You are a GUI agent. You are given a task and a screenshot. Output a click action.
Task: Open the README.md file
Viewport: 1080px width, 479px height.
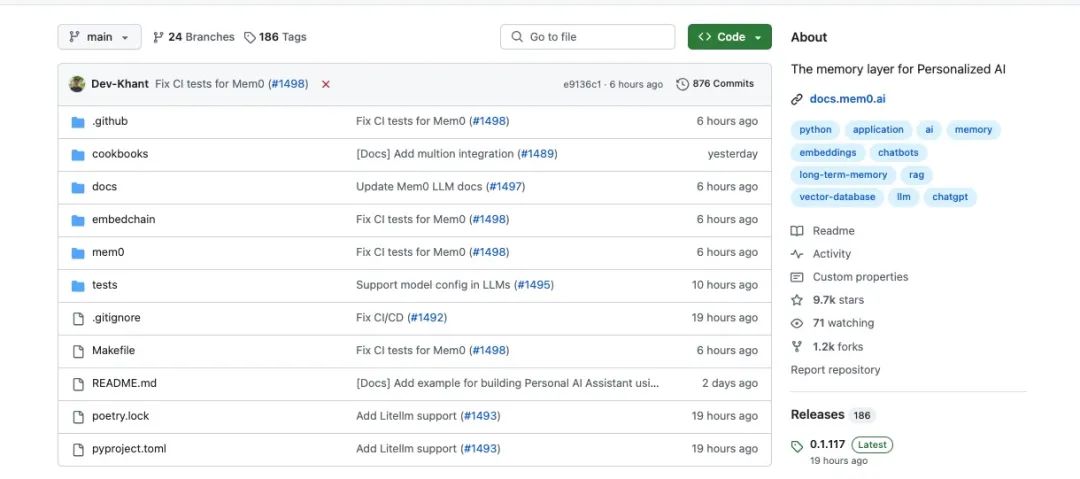point(125,383)
